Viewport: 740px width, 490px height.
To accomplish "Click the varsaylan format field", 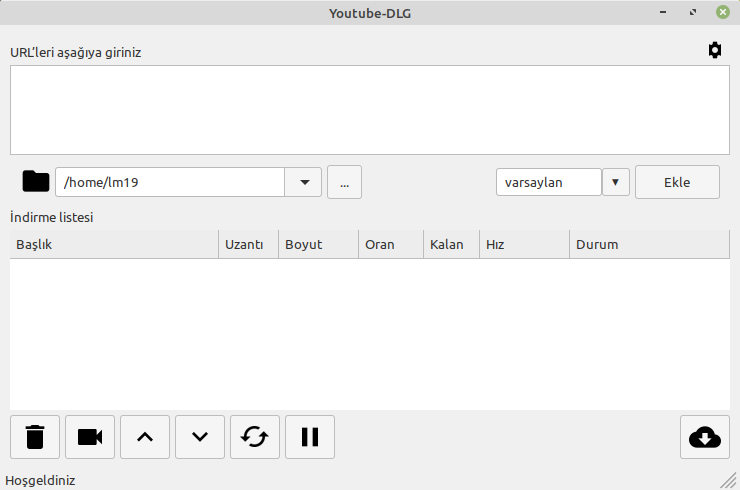I will tap(549, 182).
